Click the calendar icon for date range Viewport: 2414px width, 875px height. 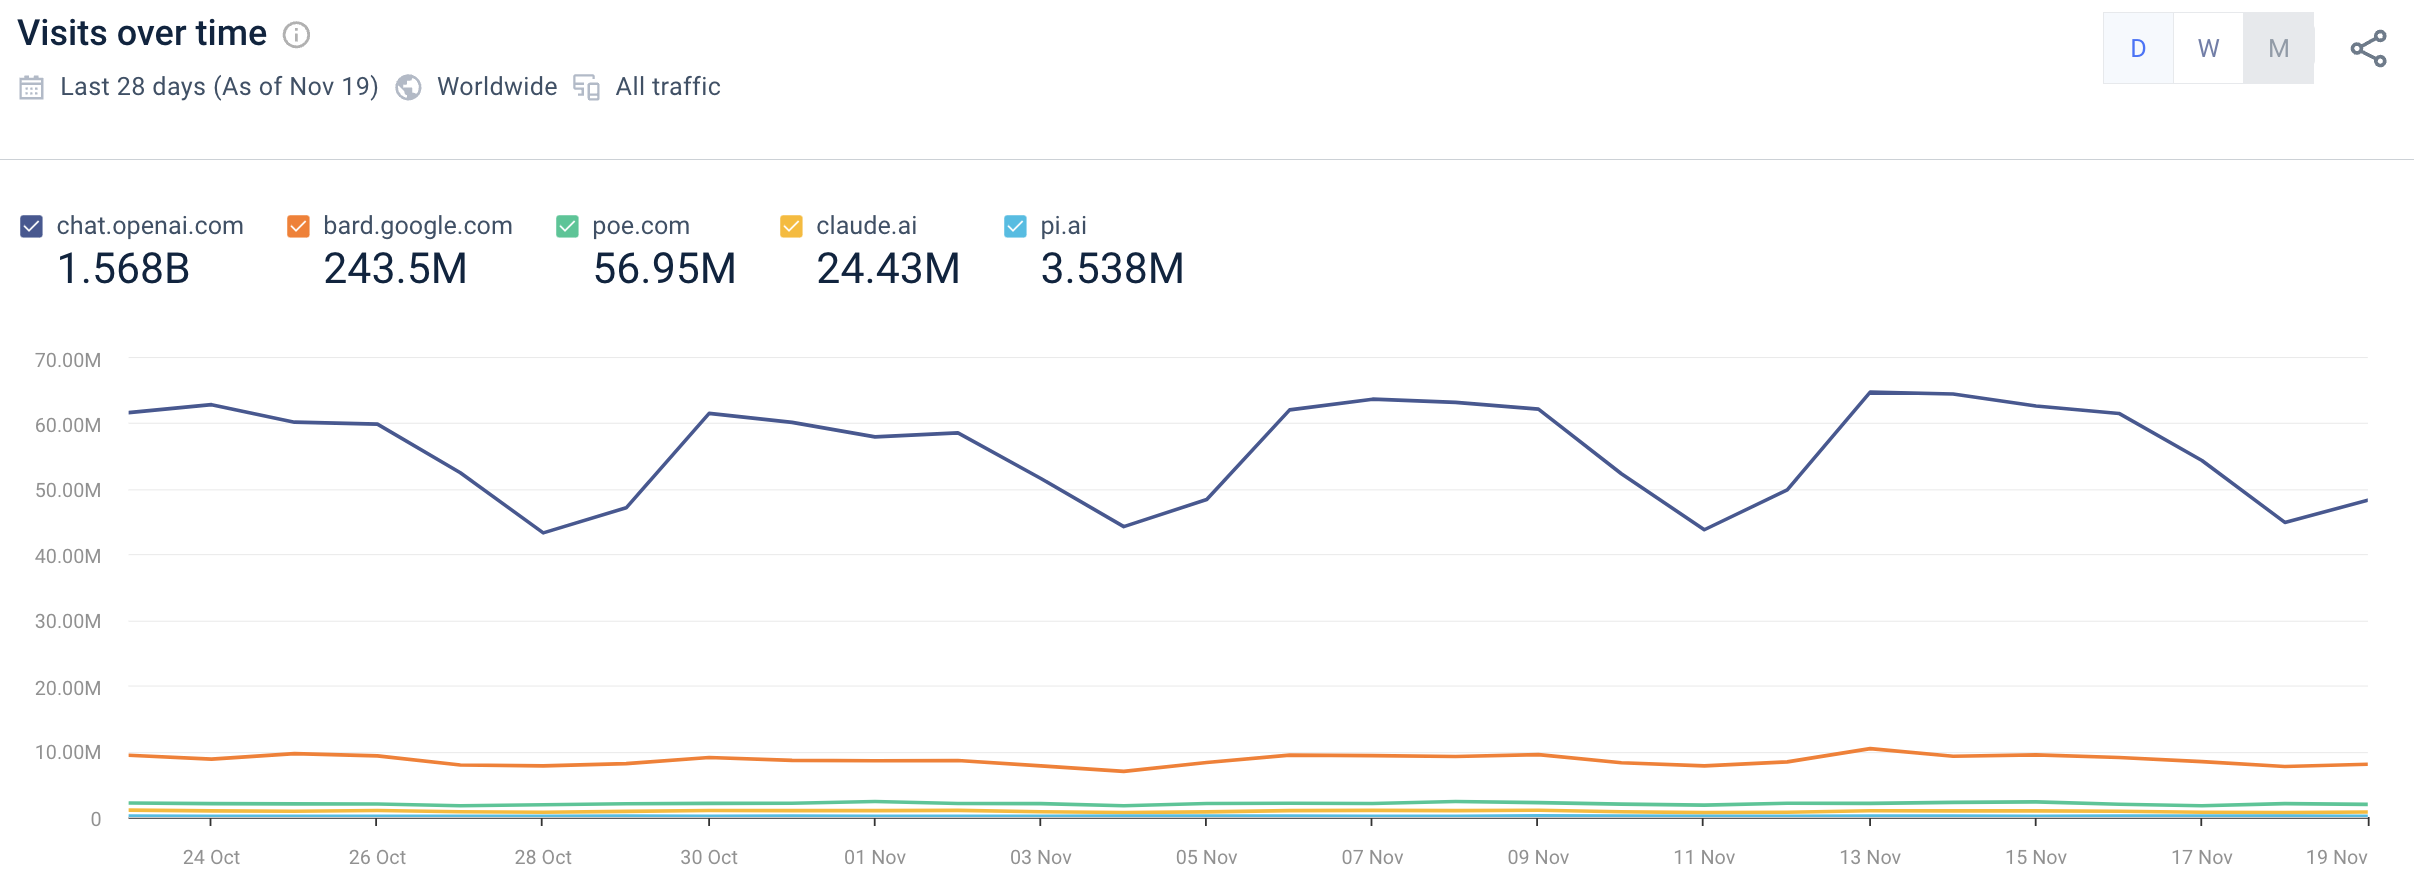pyautogui.click(x=31, y=88)
